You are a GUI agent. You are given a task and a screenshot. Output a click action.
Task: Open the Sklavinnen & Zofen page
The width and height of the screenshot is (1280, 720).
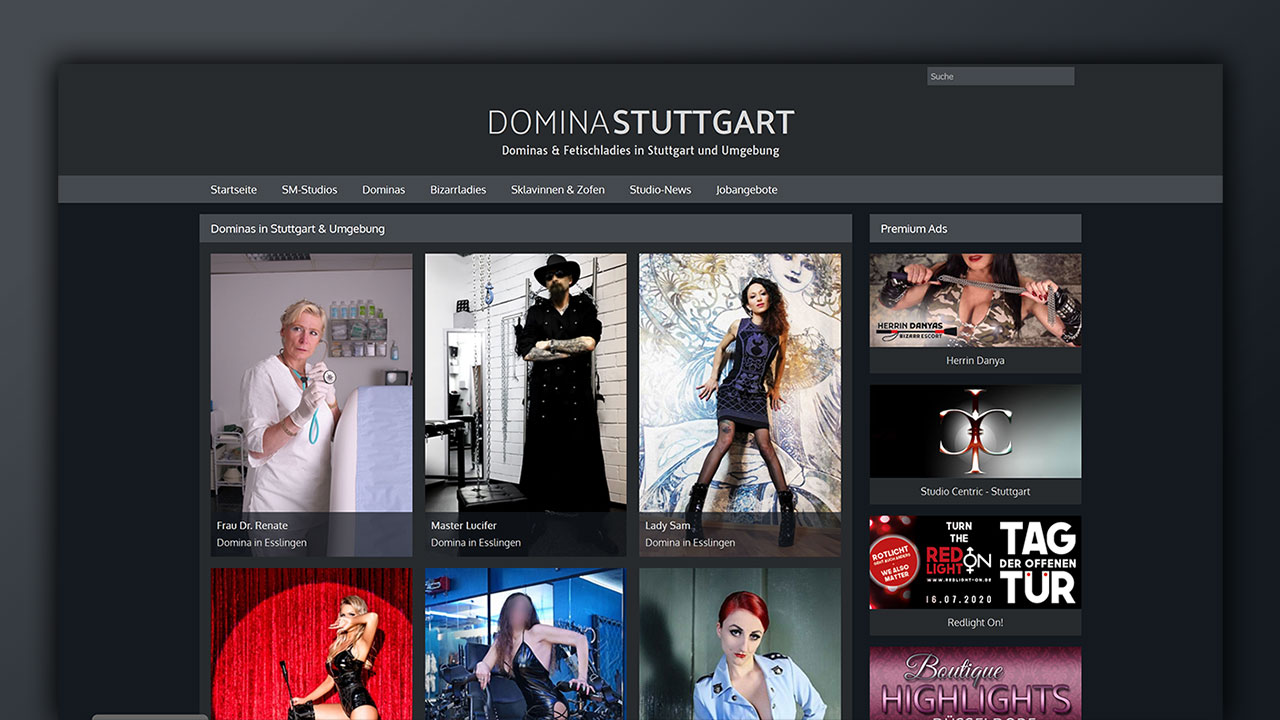click(557, 189)
